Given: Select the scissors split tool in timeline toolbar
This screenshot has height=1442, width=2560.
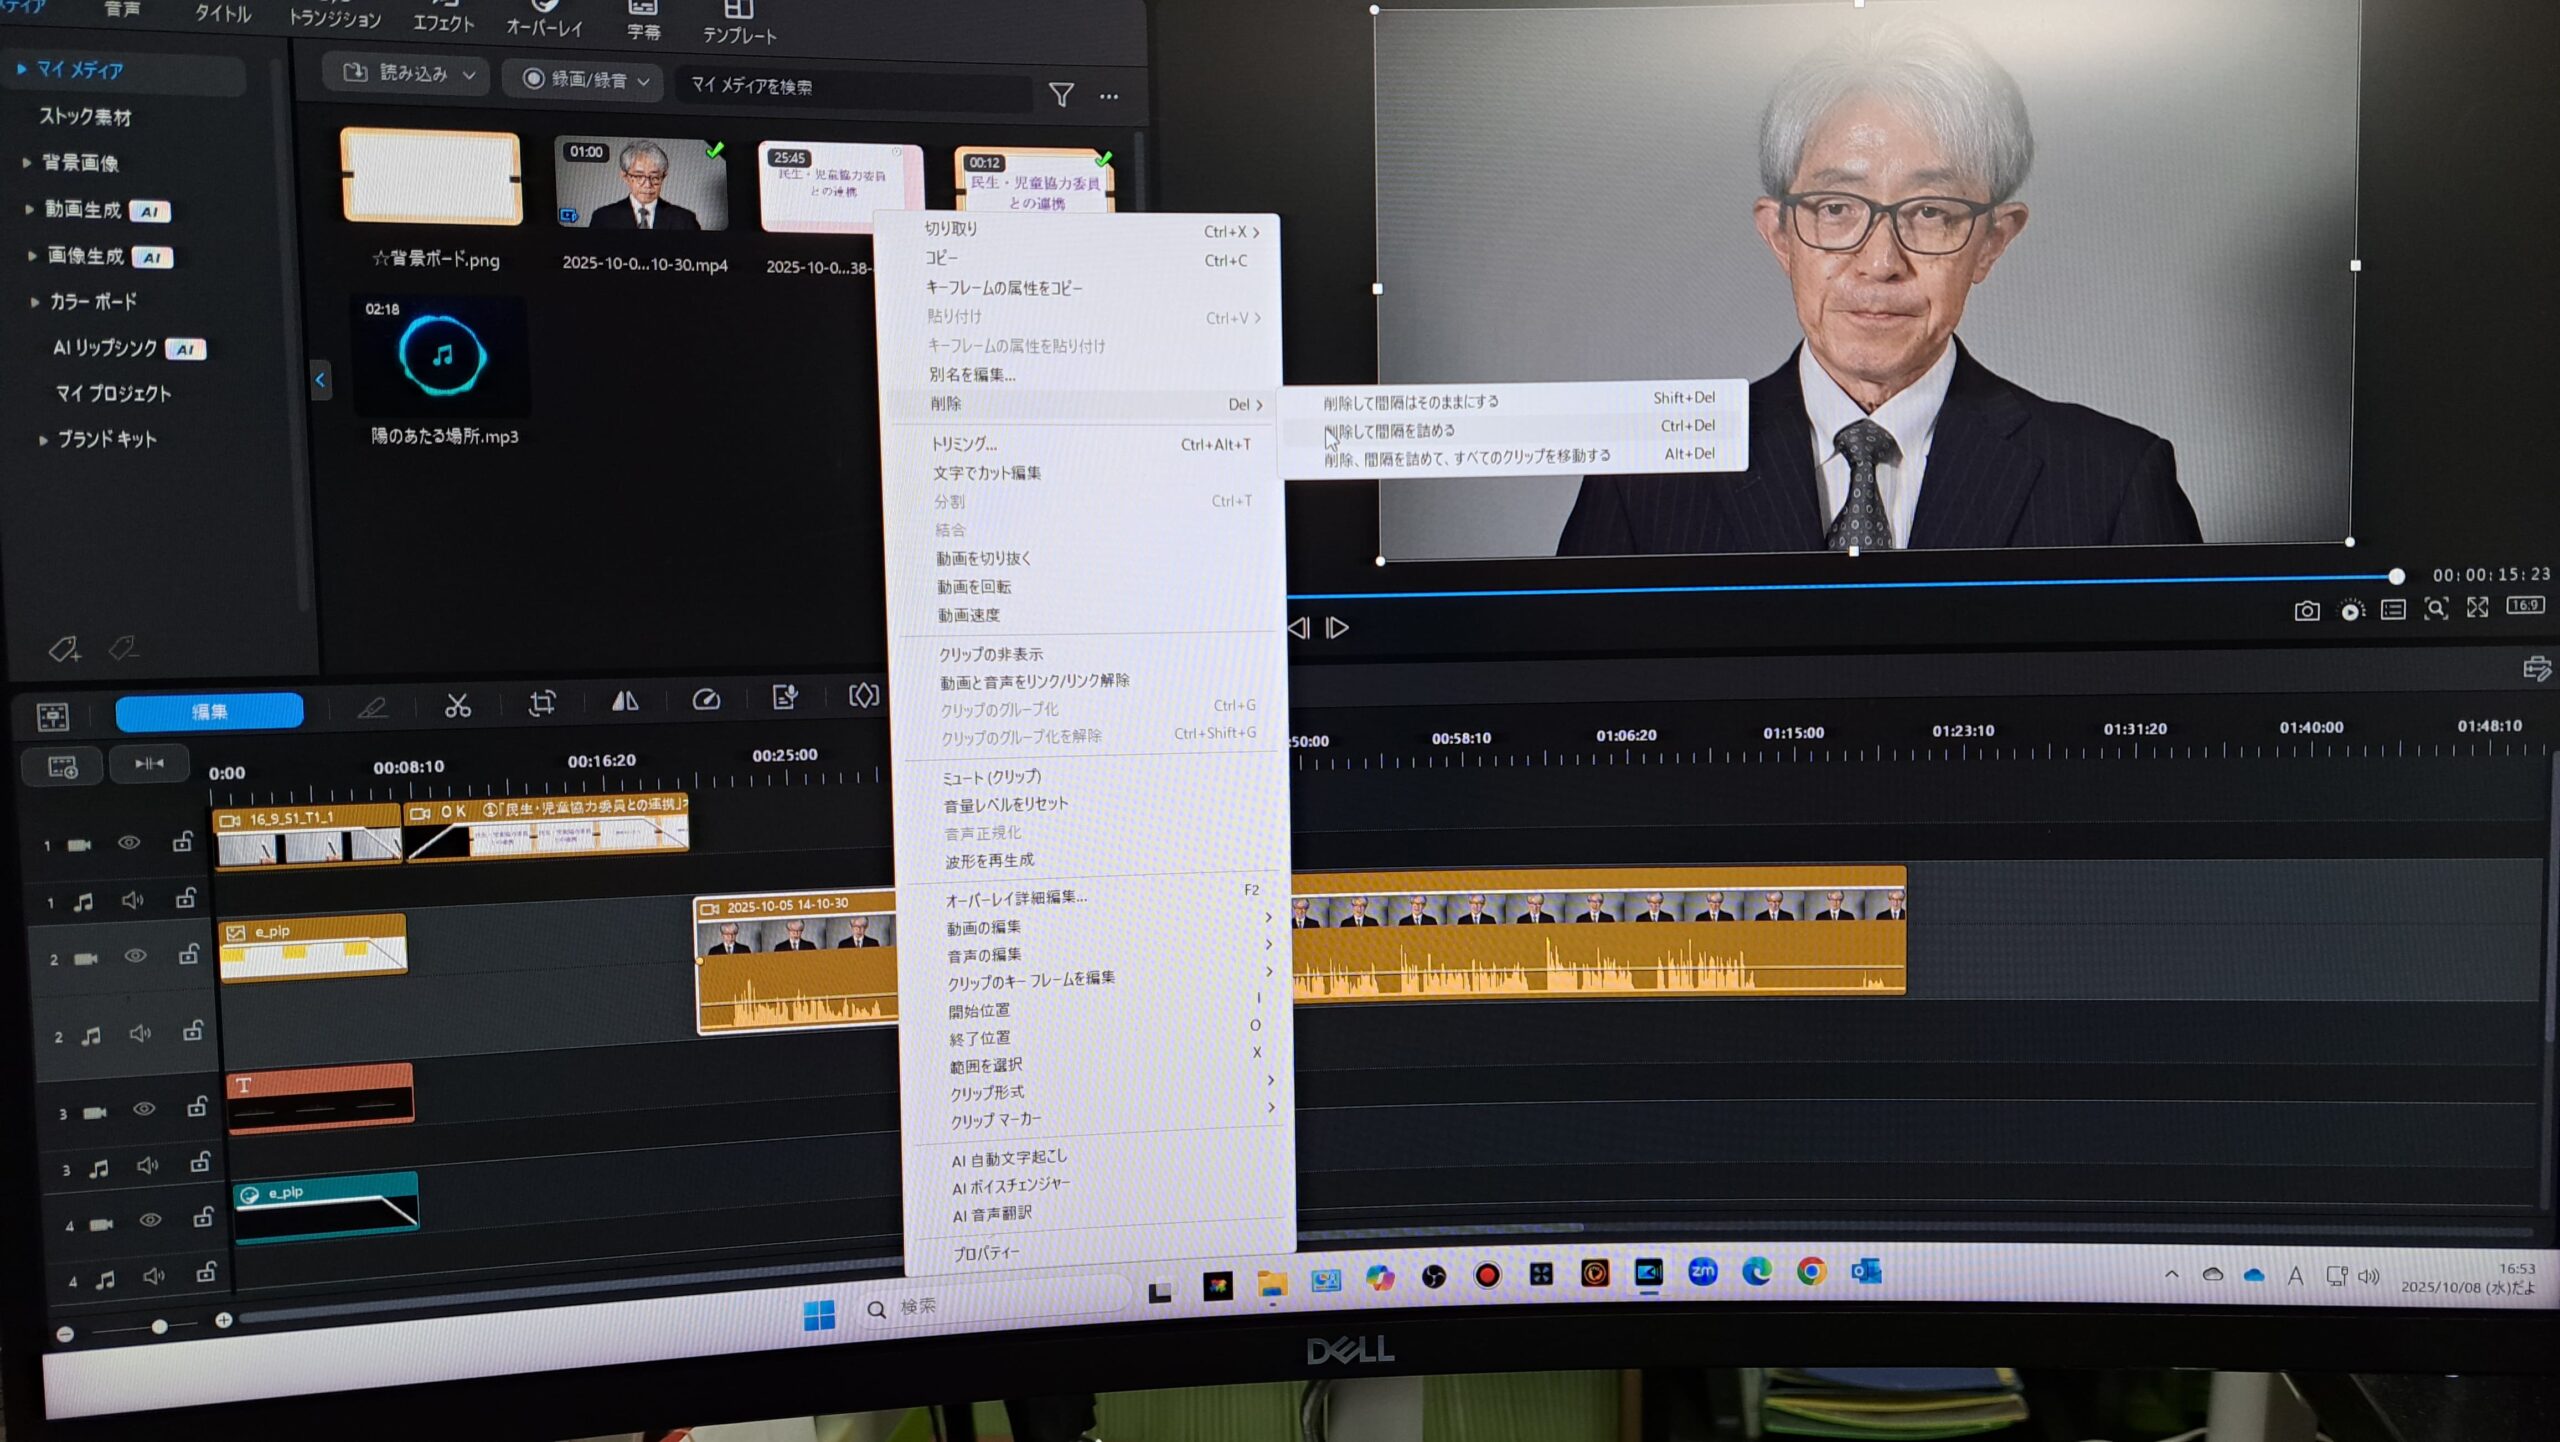Looking at the screenshot, I should click(x=458, y=706).
